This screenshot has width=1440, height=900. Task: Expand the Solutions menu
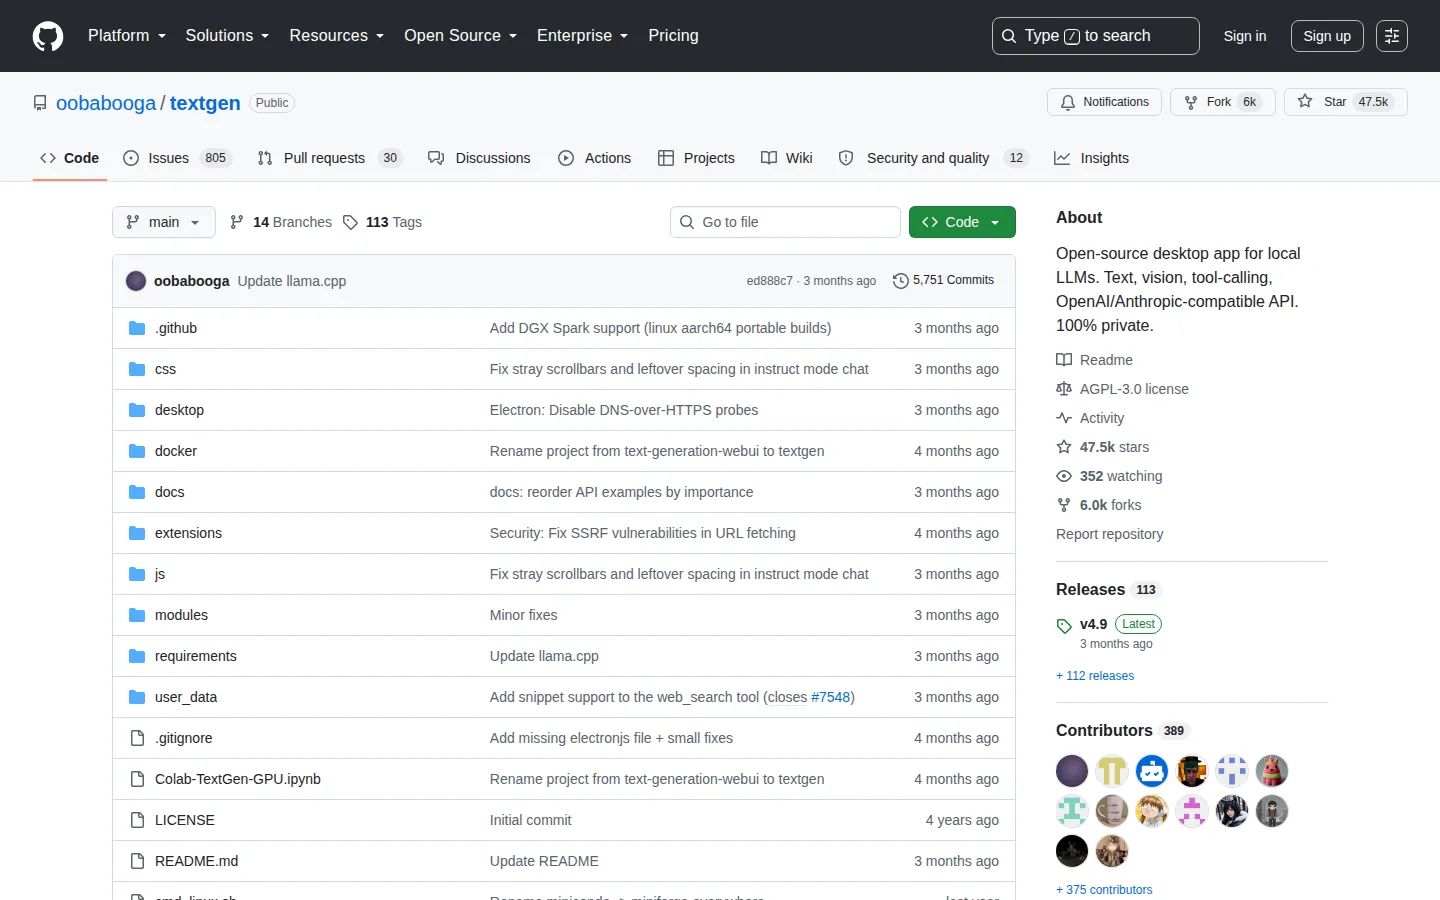click(227, 36)
